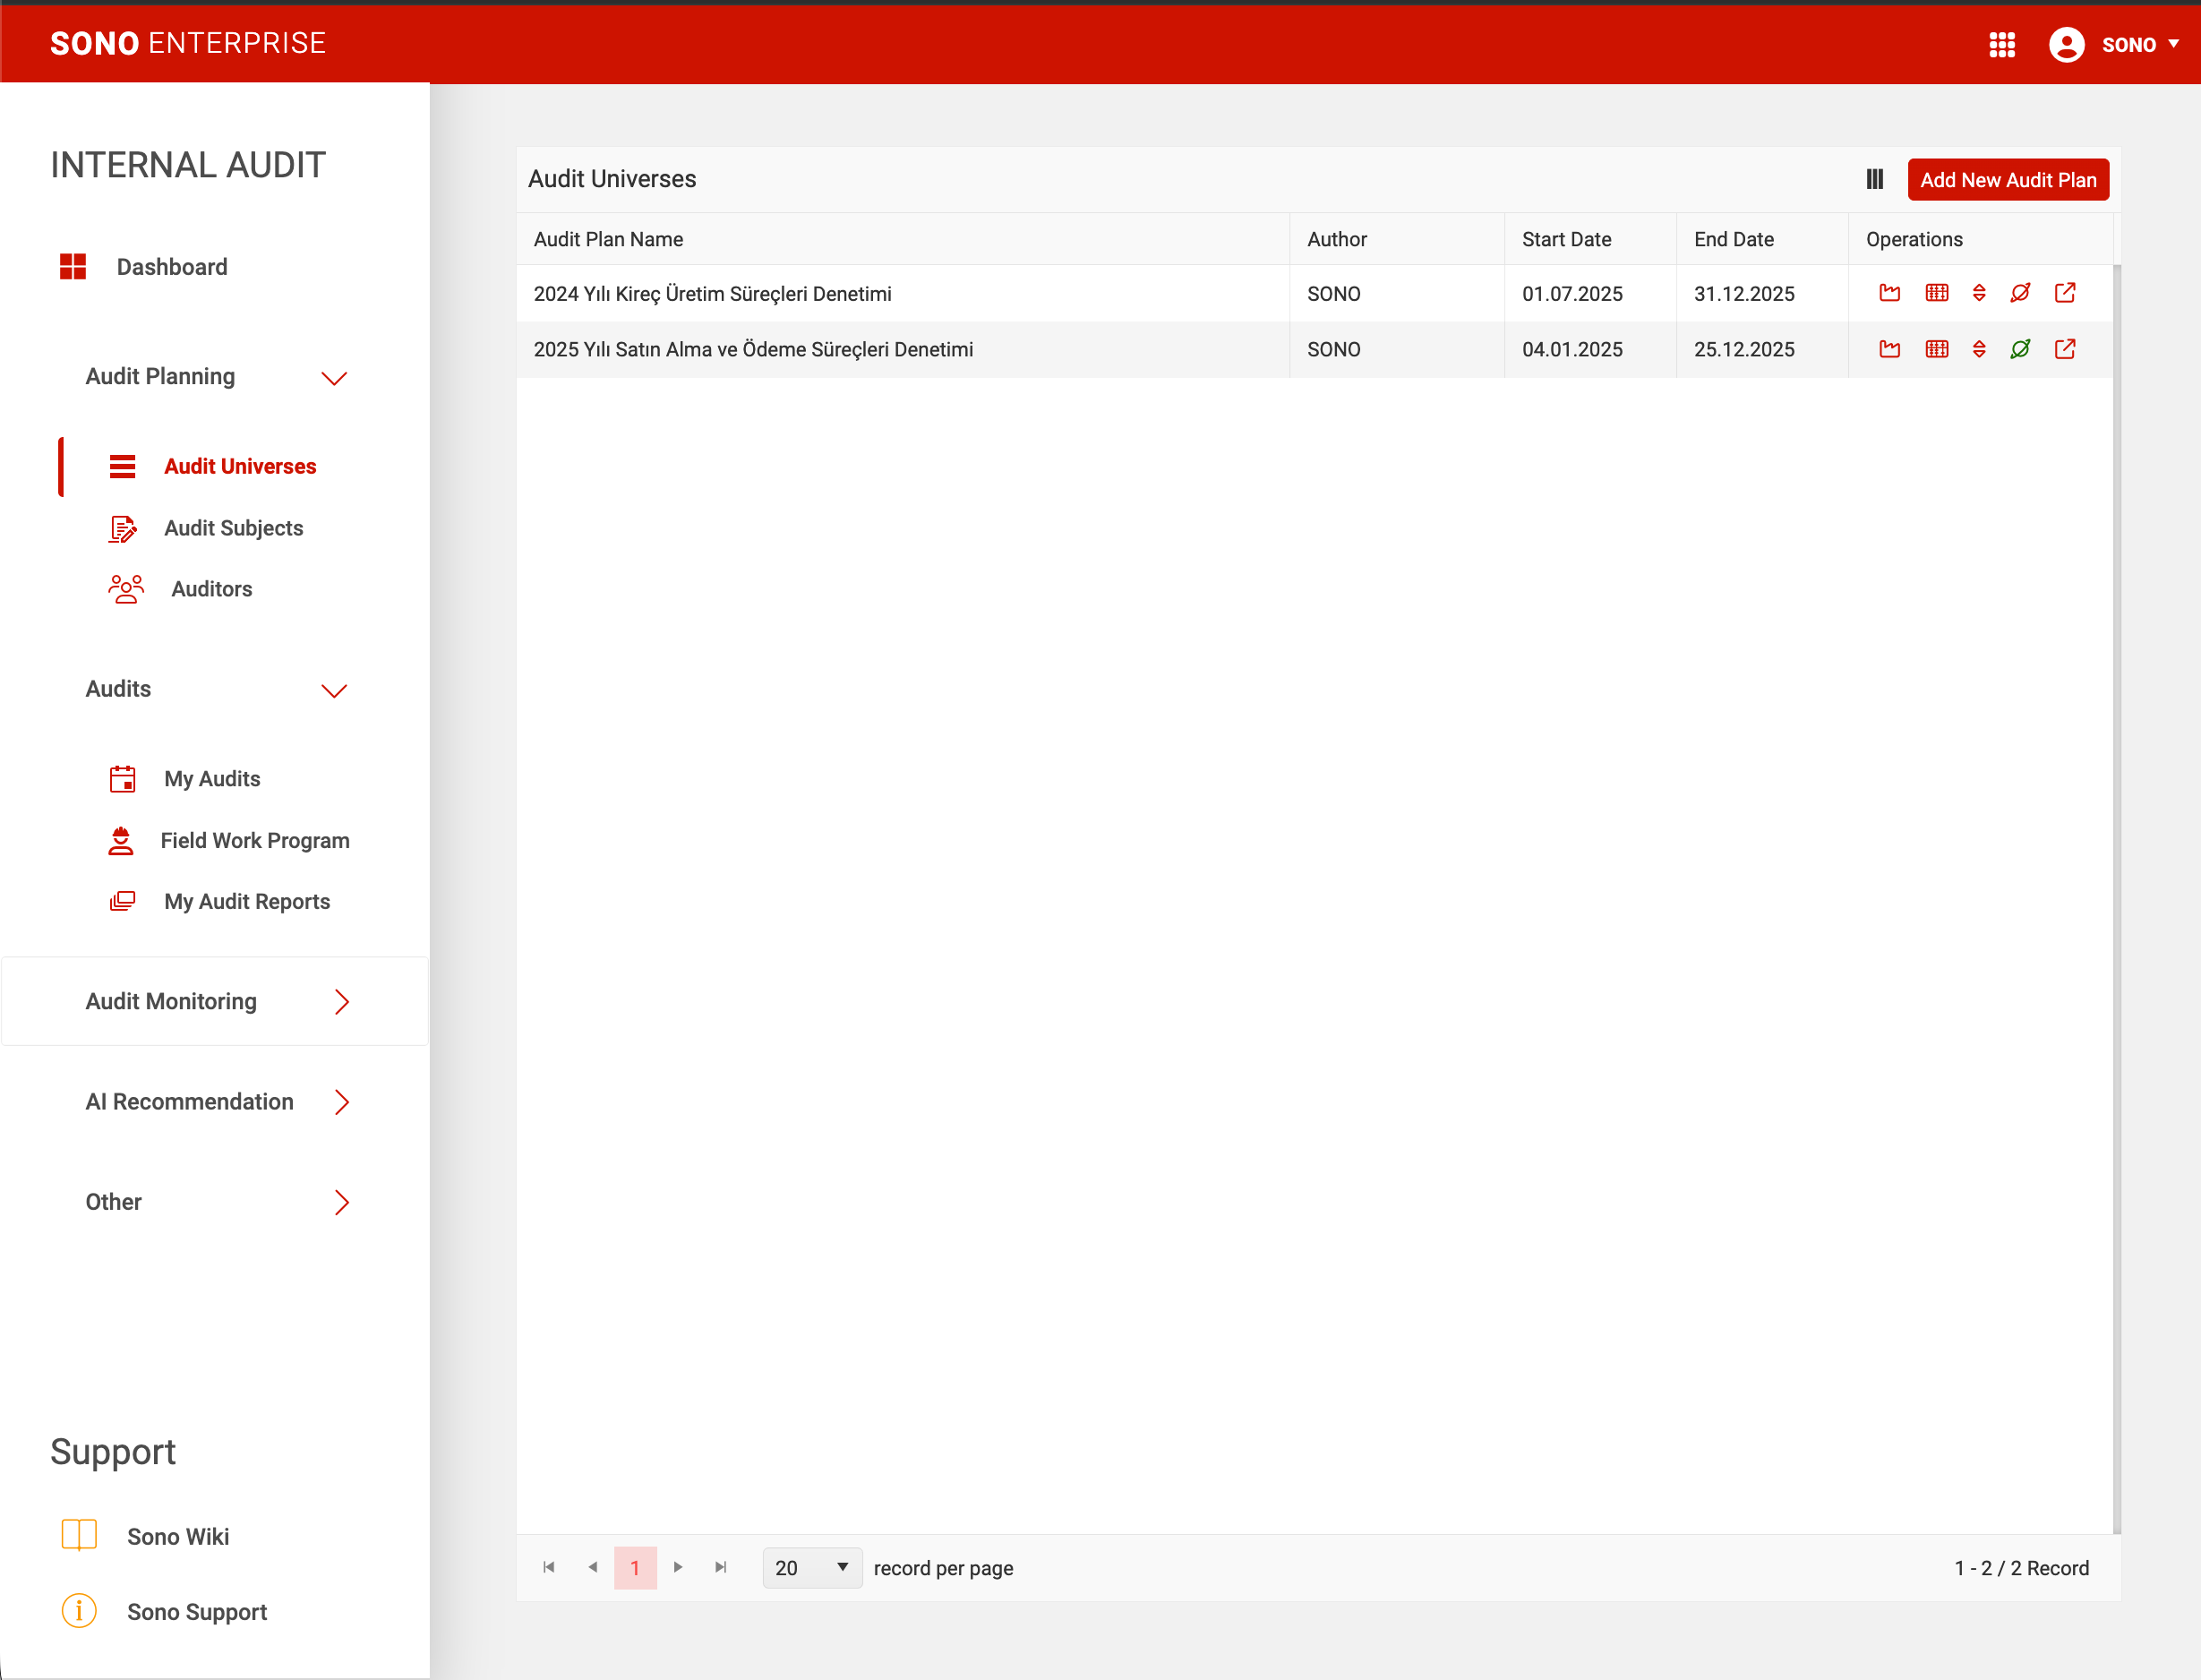Go to Audit Subjects in sidebar
The height and width of the screenshot is (1680, 2201).
pyautogui.click(x=233, y=528)
